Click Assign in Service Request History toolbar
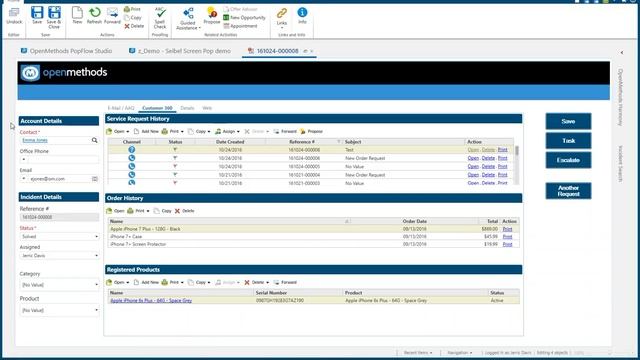640x360 pixels. point(227,131)
